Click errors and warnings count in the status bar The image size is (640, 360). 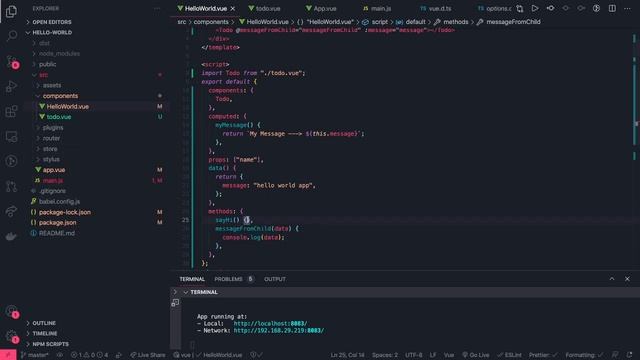pyautogui.click(x=89, y=355)
